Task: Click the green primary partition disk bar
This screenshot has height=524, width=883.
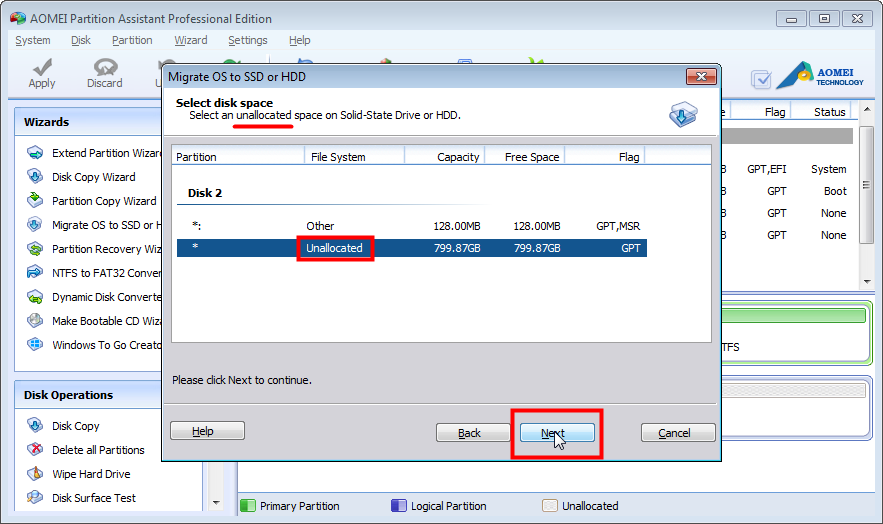Action: tap(793, 315)
